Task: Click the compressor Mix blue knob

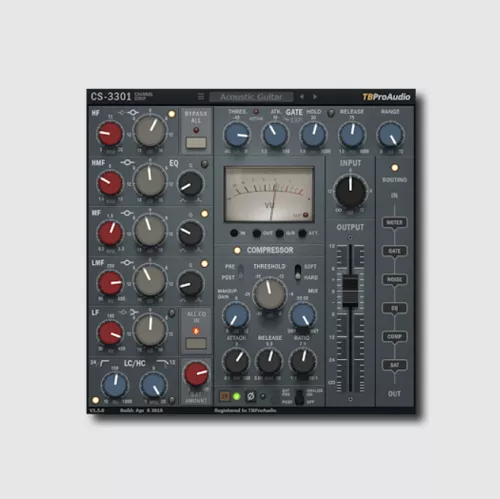Action: coord(302,315)
